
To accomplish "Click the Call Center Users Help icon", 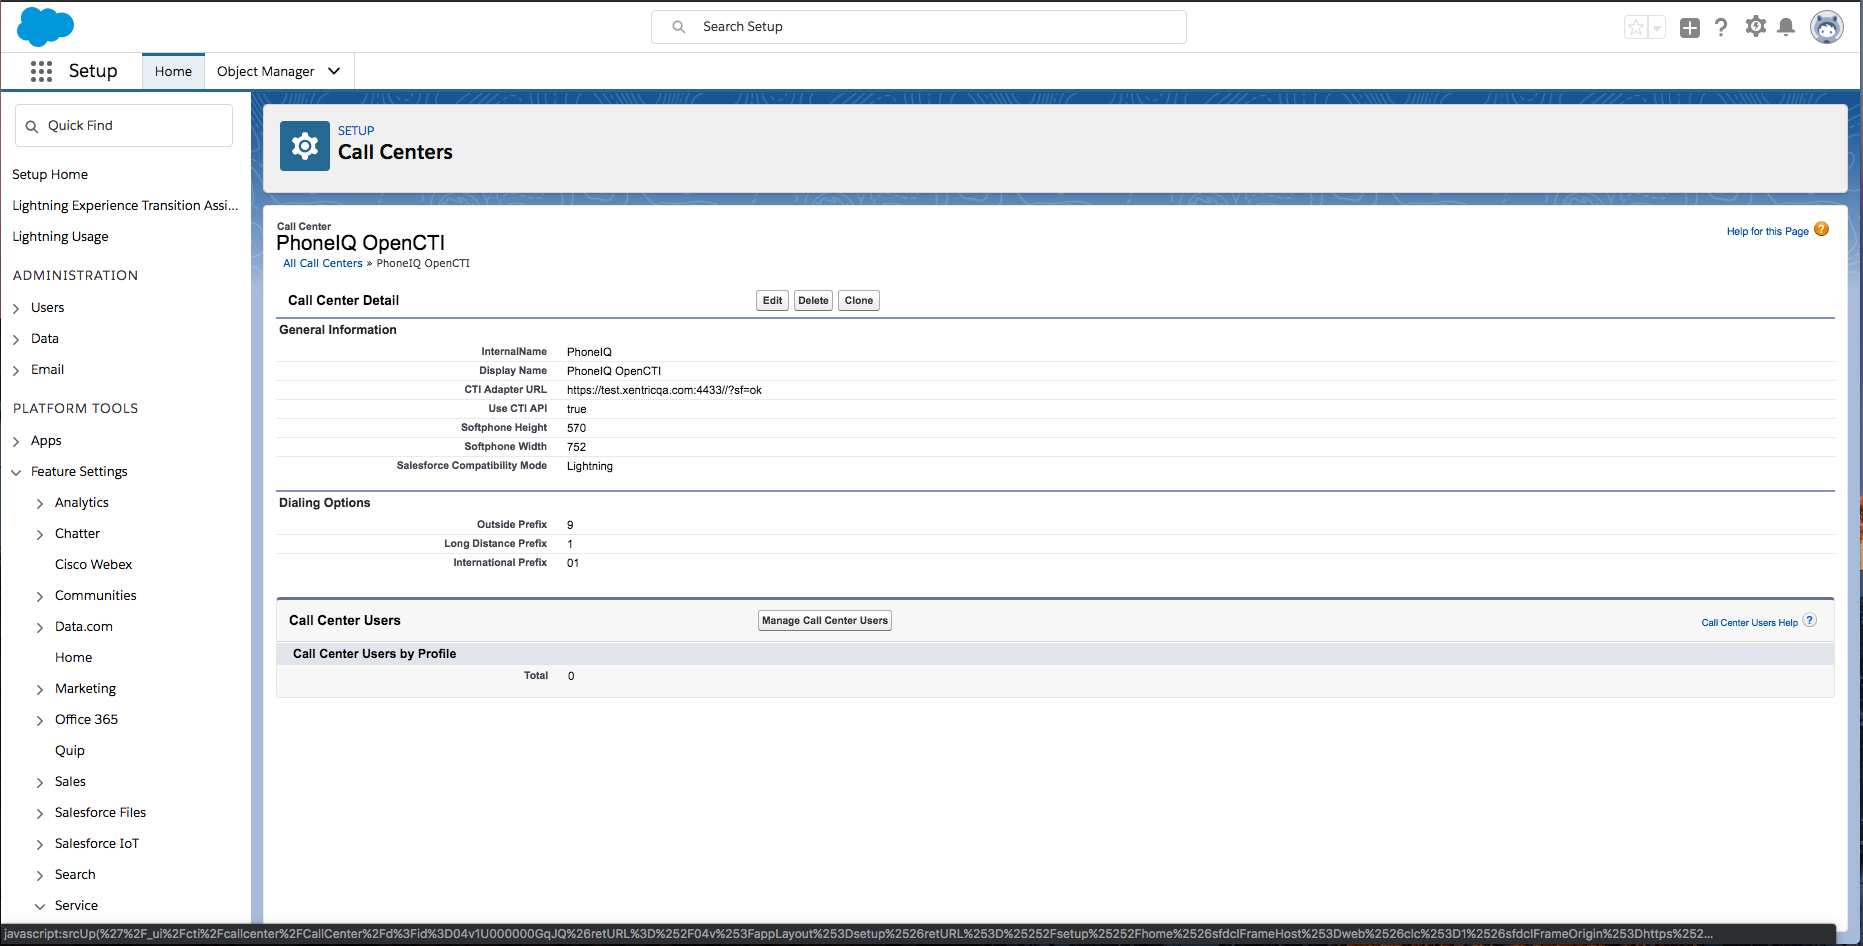I will coord(1809,621).
